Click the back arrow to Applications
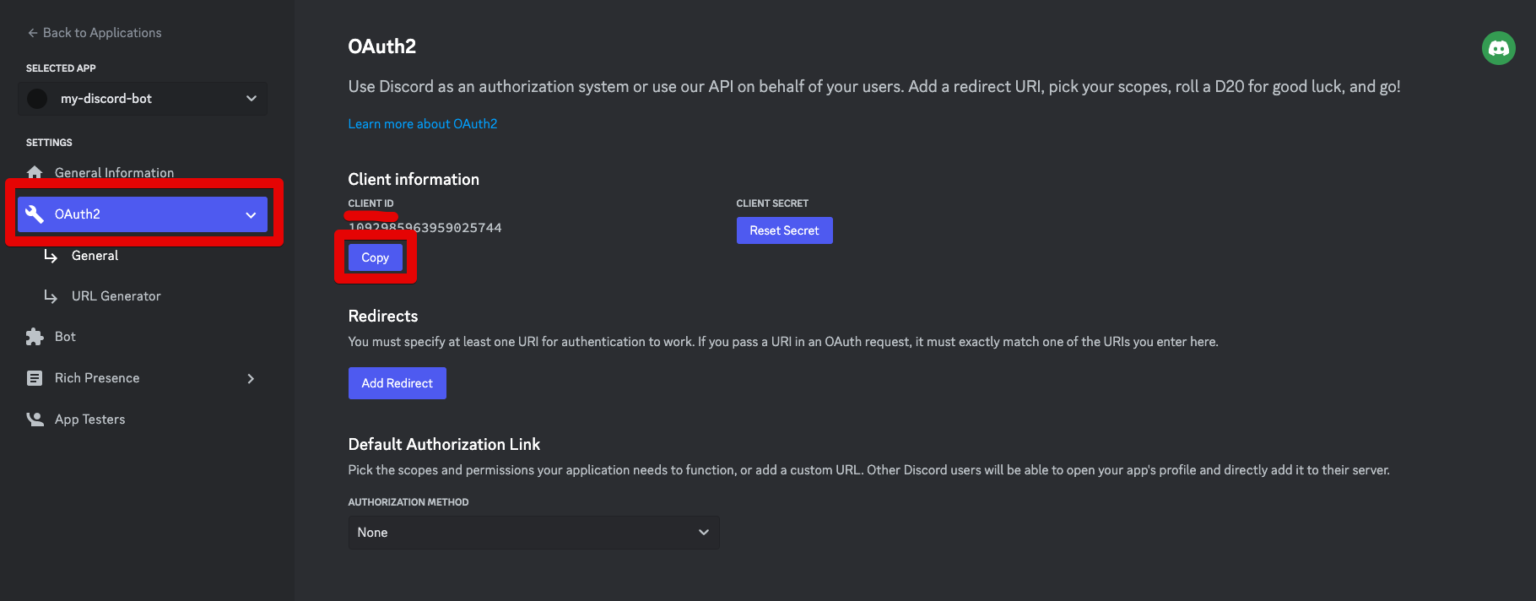Screen dimensions: 1536x601 31,32
